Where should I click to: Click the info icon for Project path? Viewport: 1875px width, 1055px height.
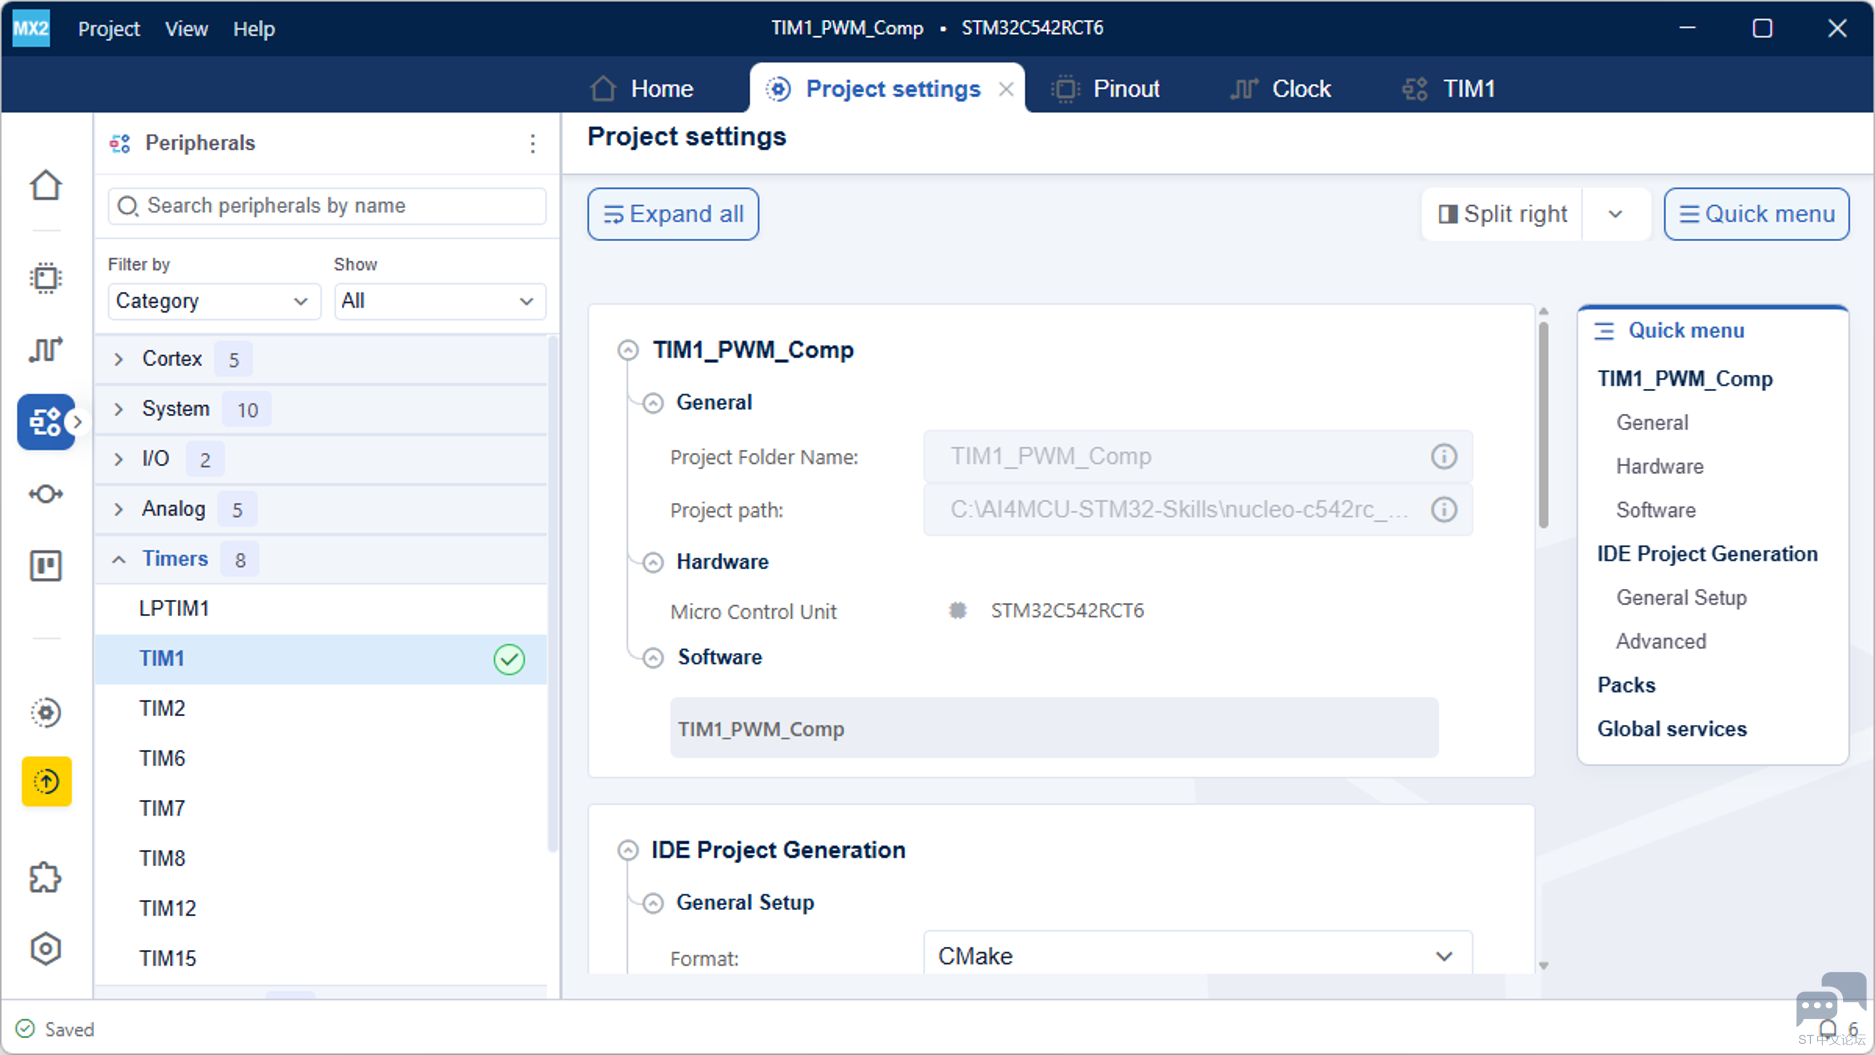1444,510
